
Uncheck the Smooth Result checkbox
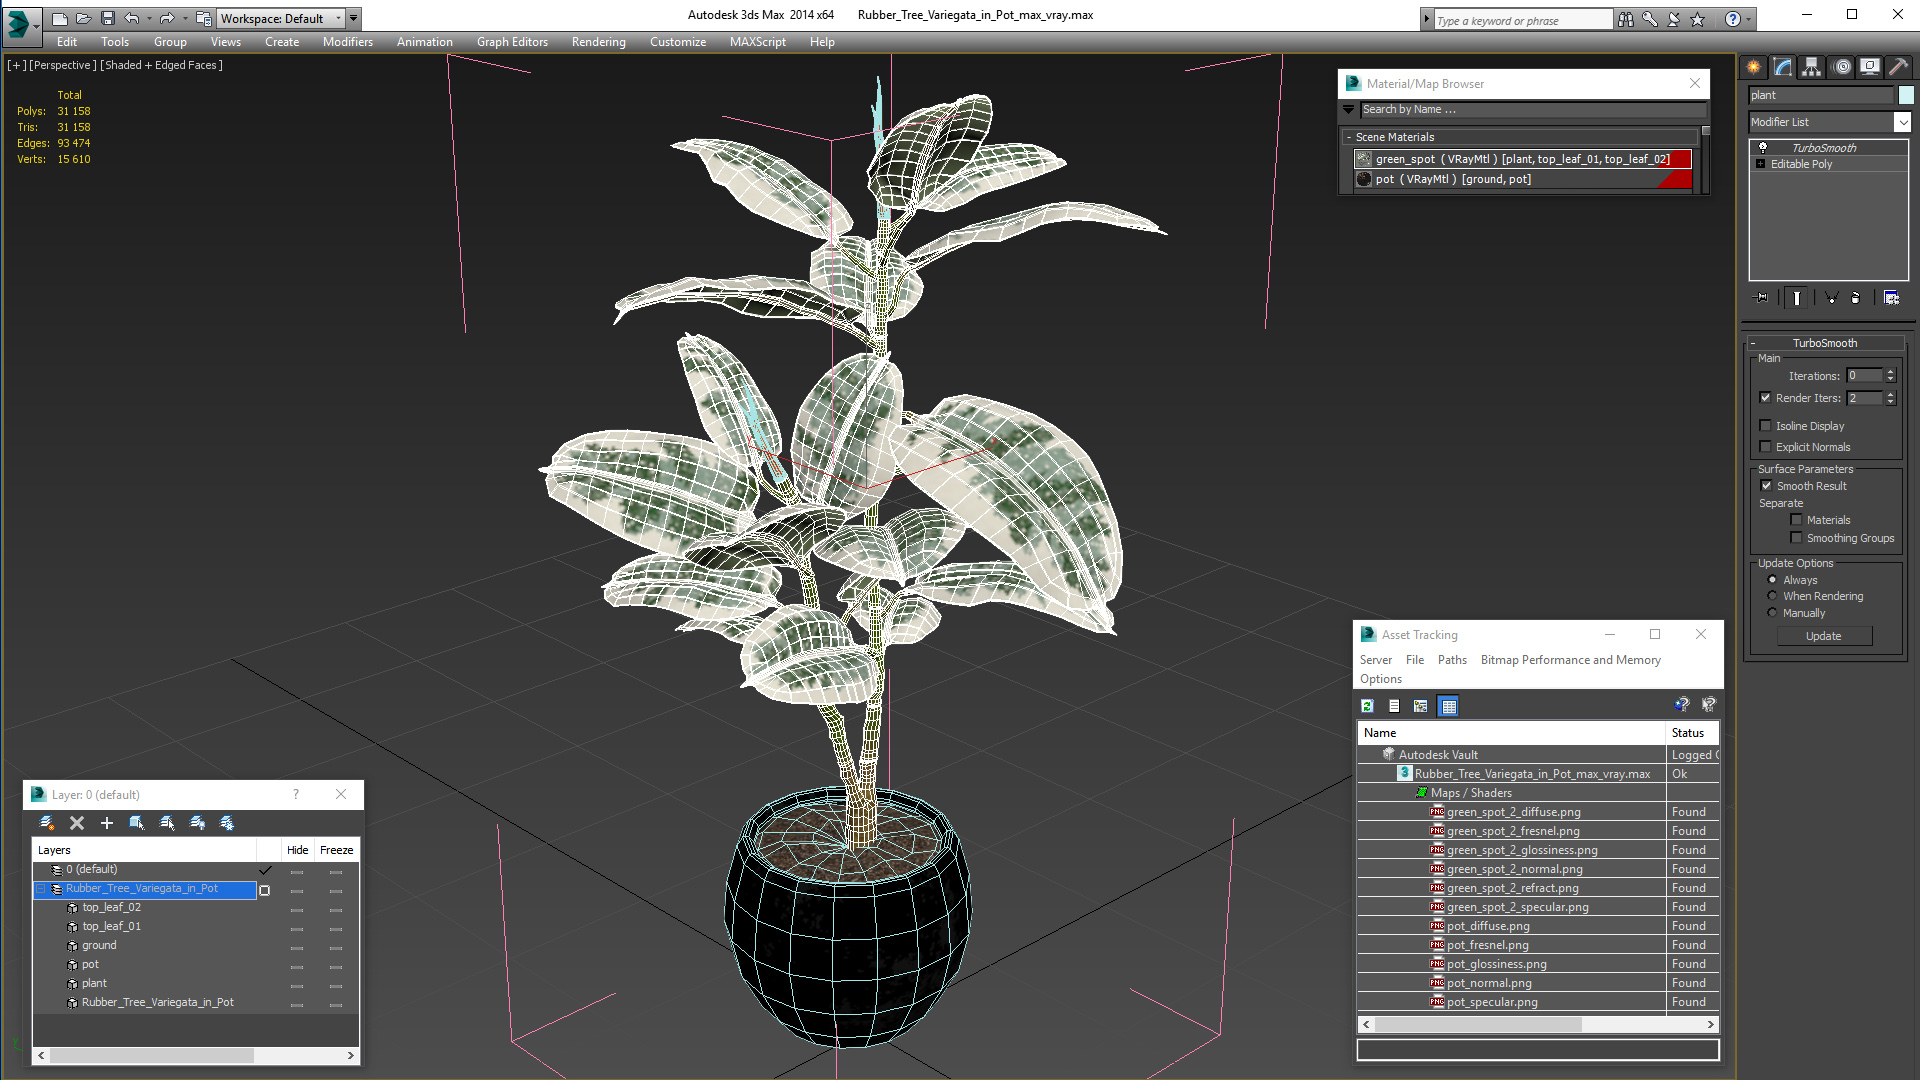tap(1766, 486)
